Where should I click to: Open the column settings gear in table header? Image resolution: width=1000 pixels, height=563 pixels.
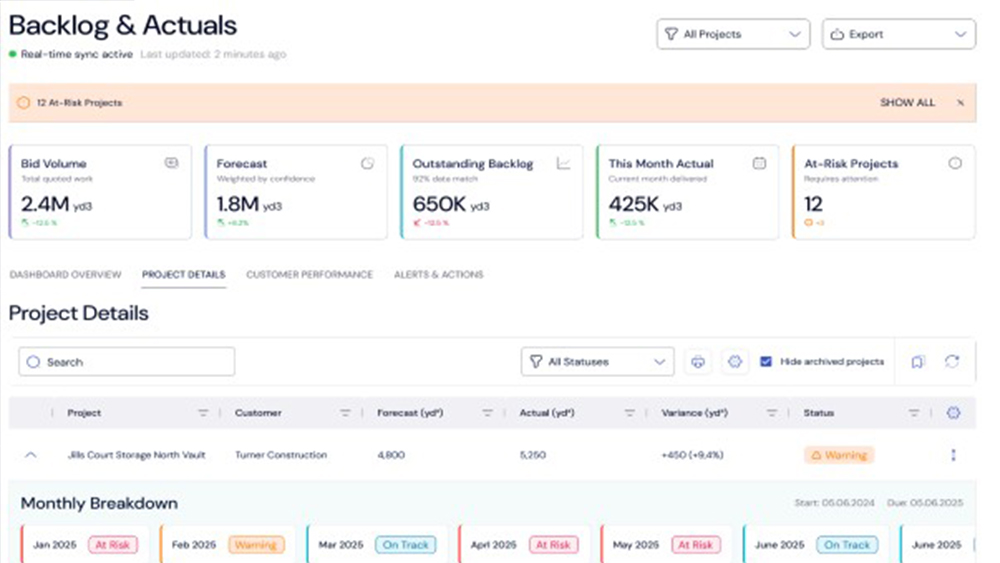952,413
